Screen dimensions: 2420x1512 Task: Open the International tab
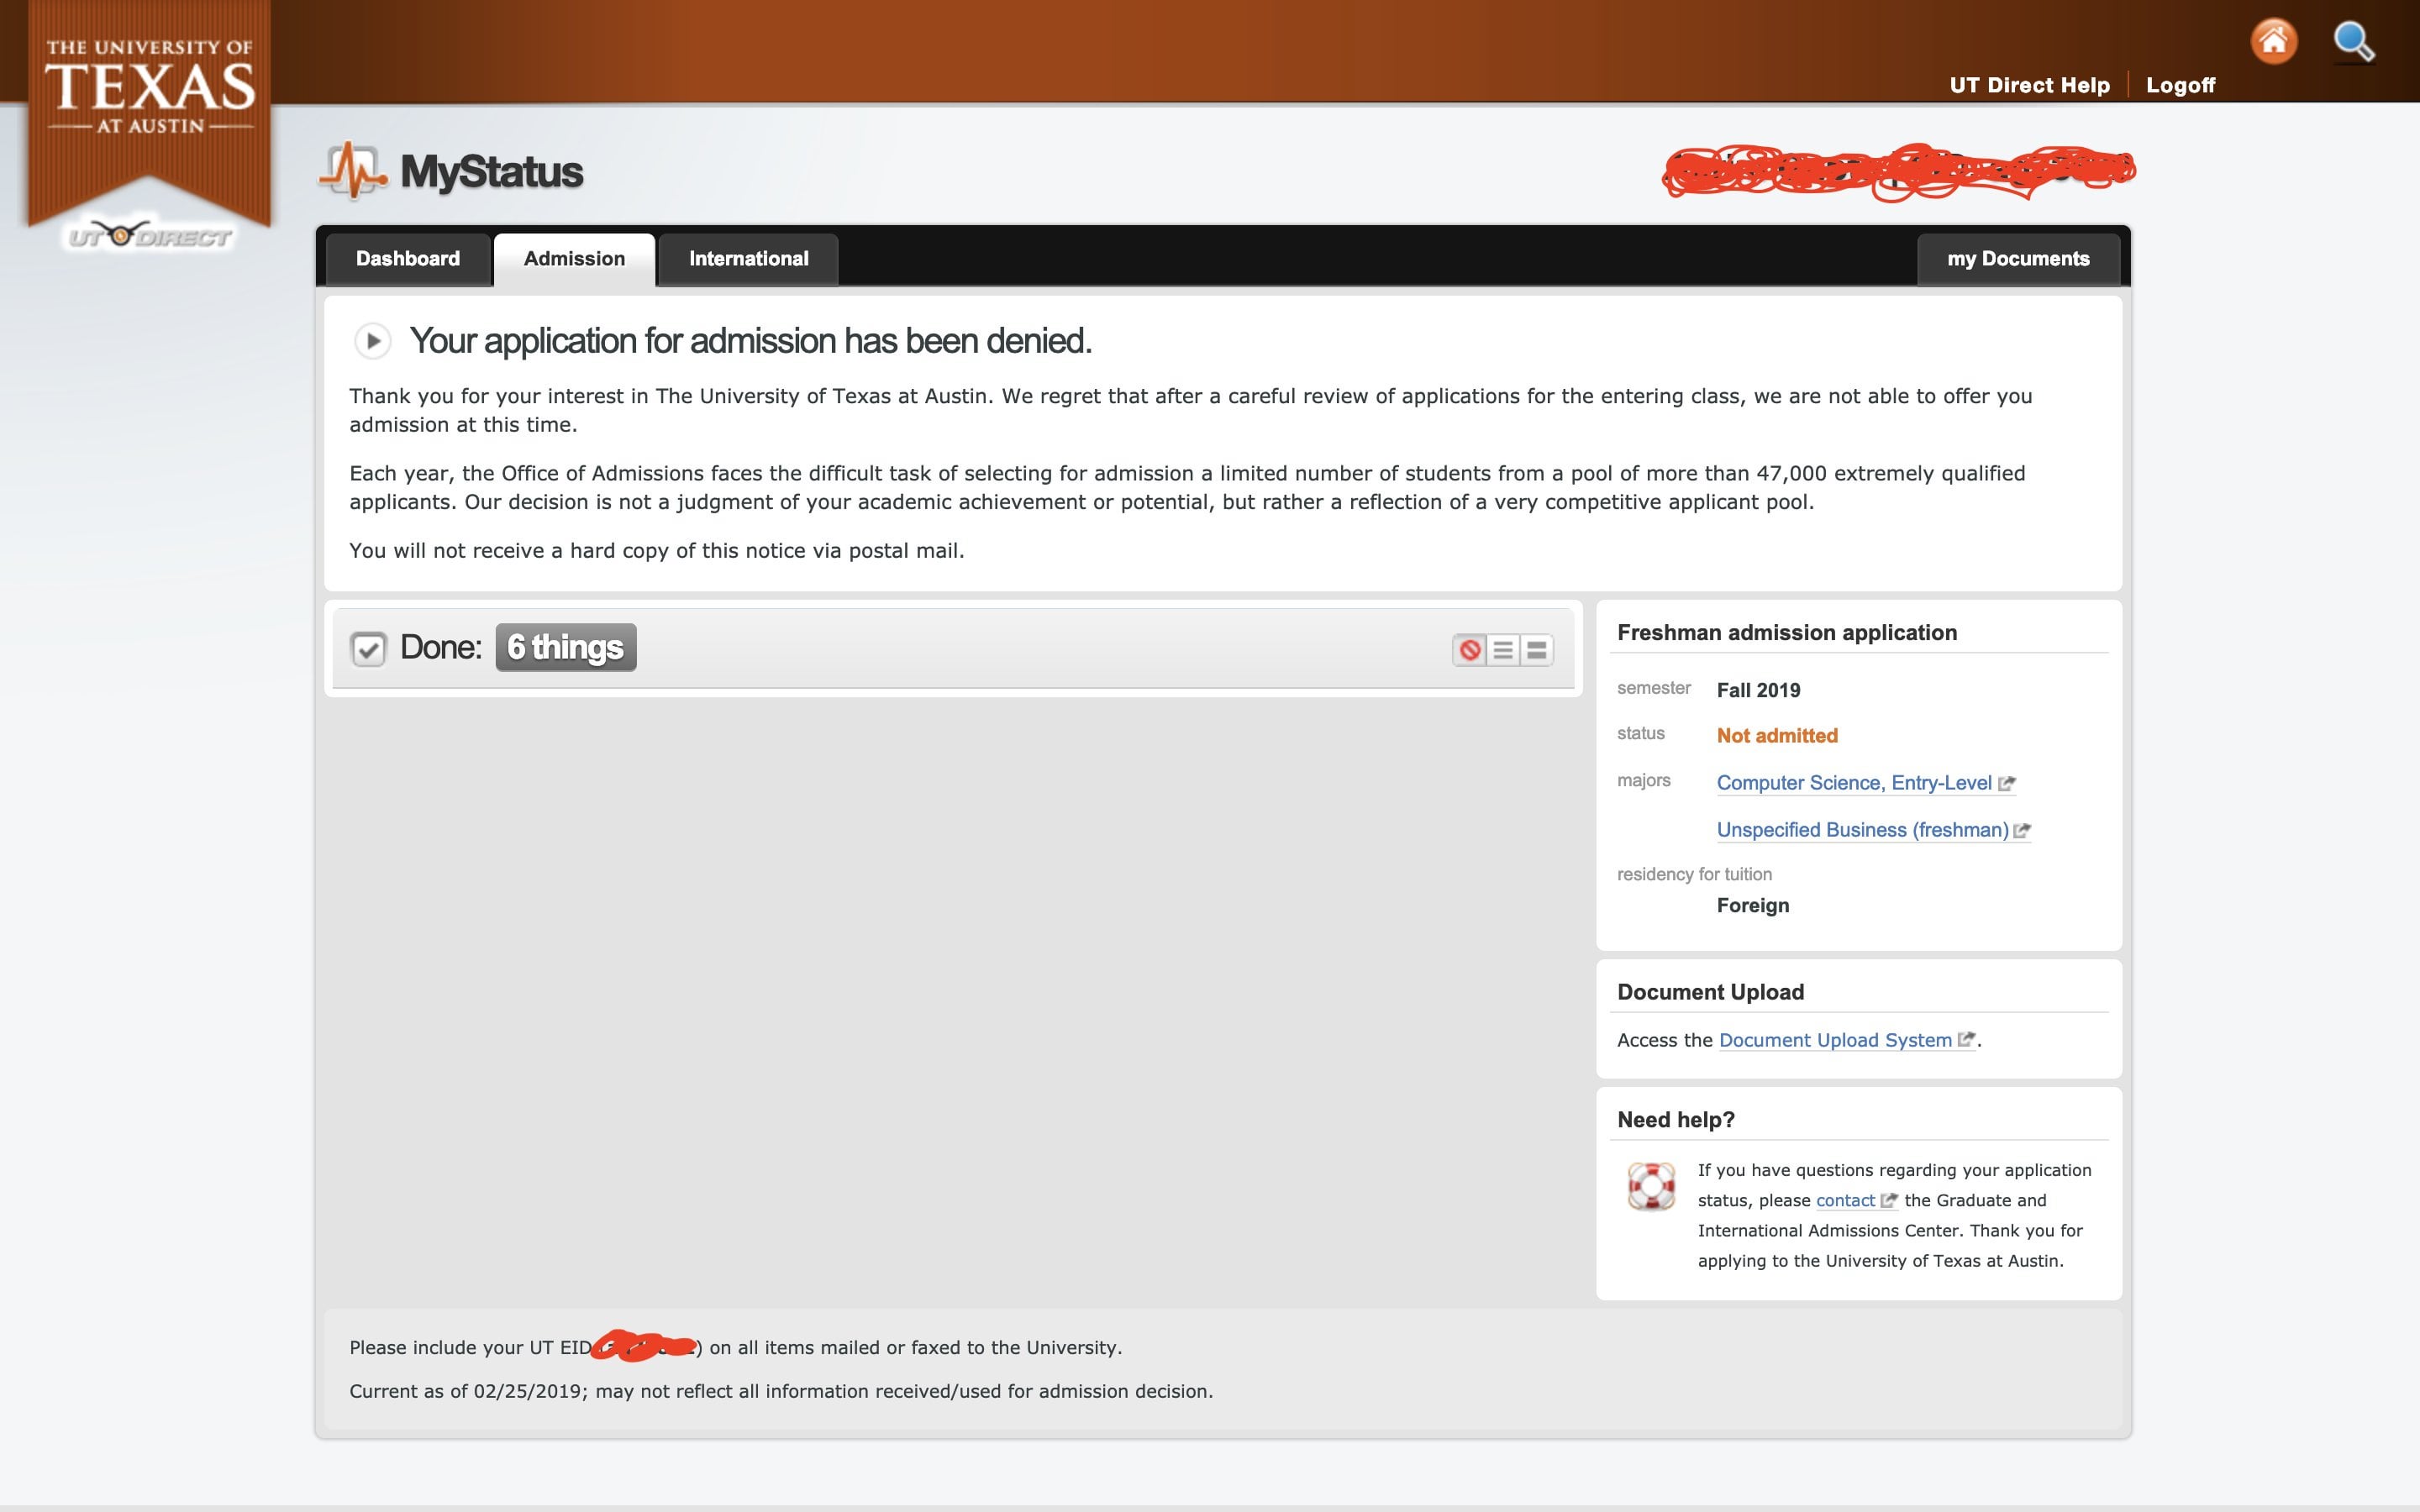[x=748, y=258]
